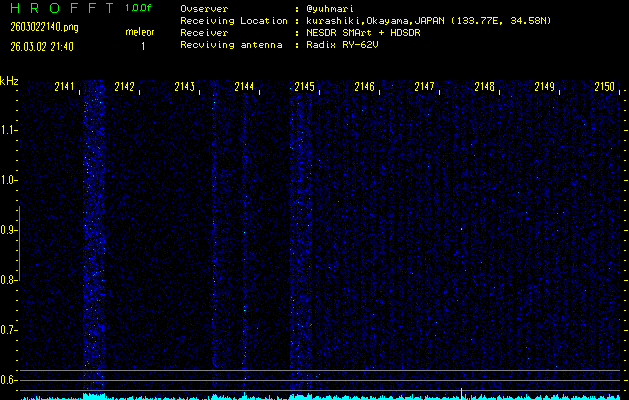
Task: Click the 2145 time marker
Action: tap(304, 87)
